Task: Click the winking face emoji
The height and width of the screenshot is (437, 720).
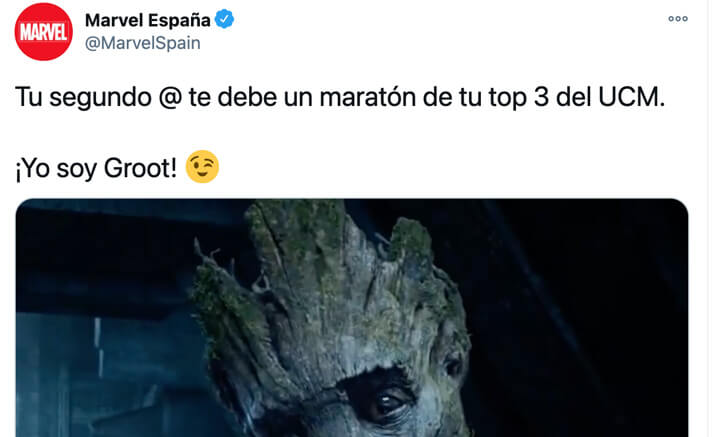Action: [202, 167]
